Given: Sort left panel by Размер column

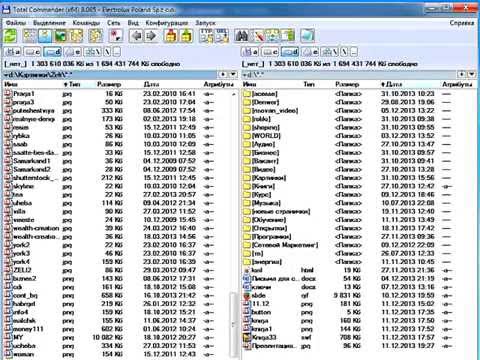Looking at the screenshot, I should pyautogui.click(x=109, y=85).
